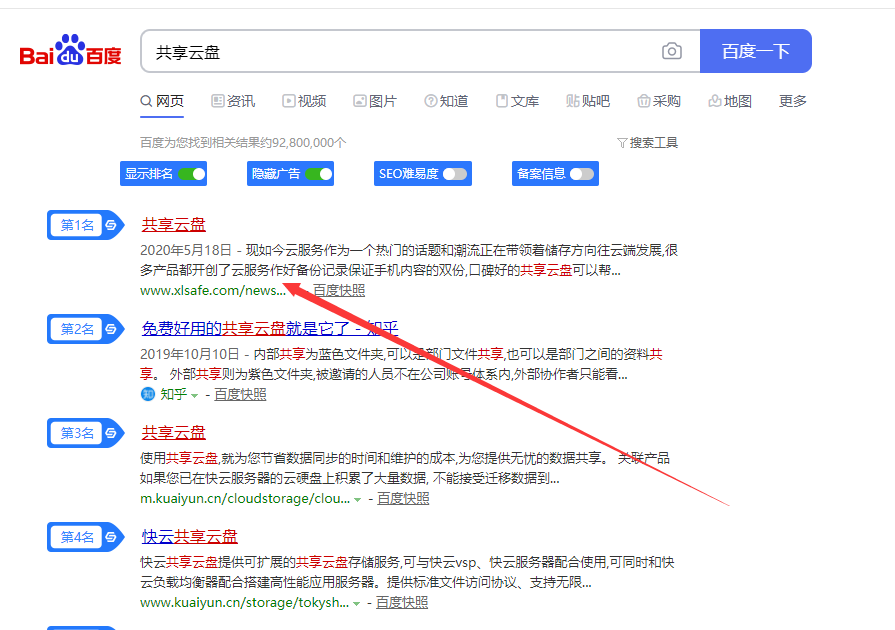Enable the SEO难易度 switch
Screen dimensions: 895x630
[455, 174]
